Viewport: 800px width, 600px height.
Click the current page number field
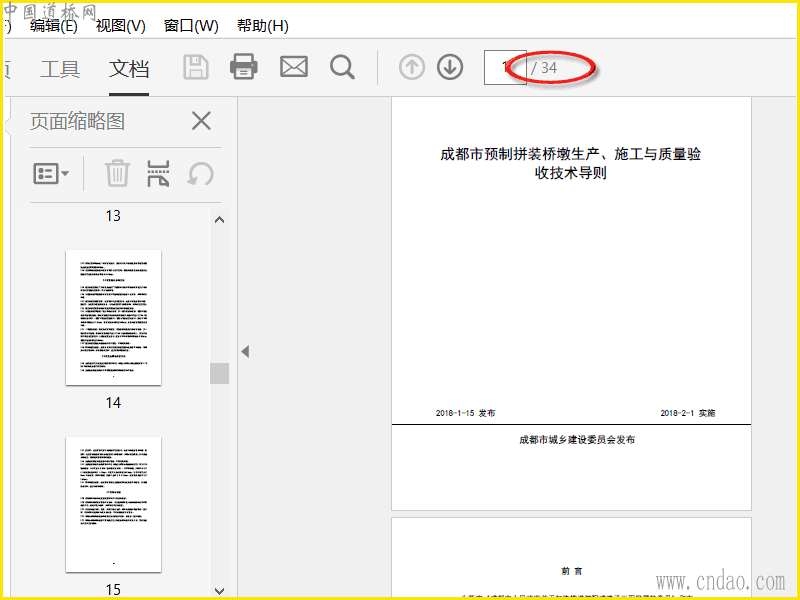coord(505,67)
